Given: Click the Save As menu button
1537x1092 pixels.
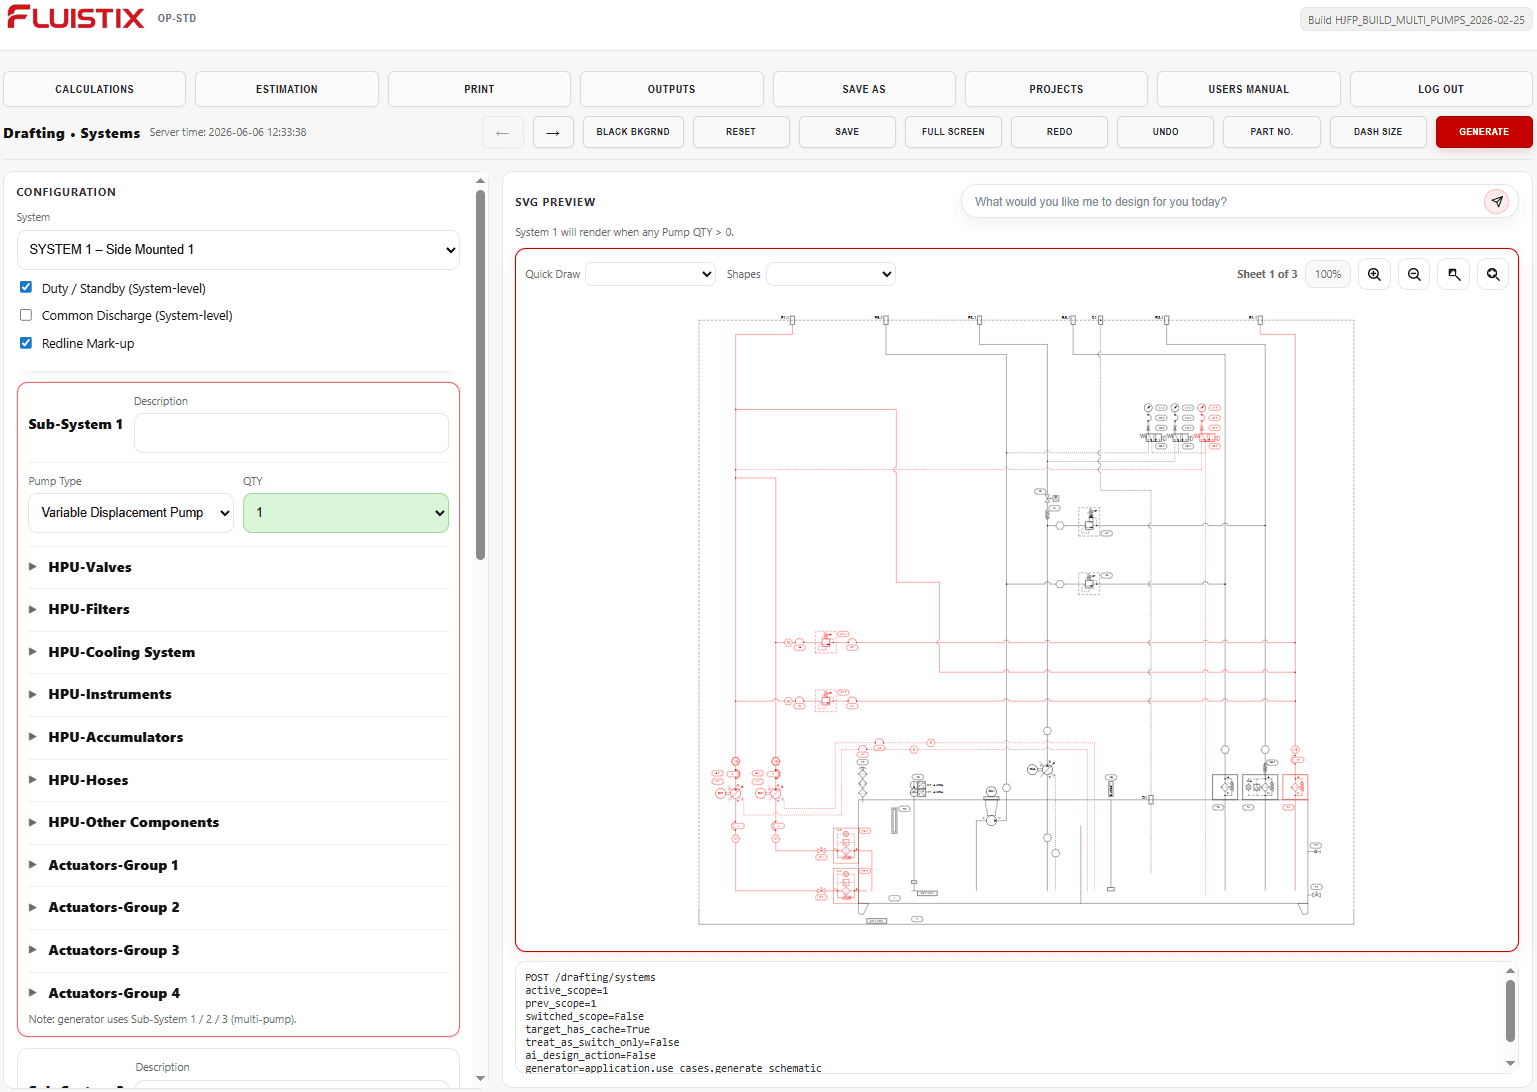Looking at the screenshot, I should pyautogui.click(x=864, y=89).
